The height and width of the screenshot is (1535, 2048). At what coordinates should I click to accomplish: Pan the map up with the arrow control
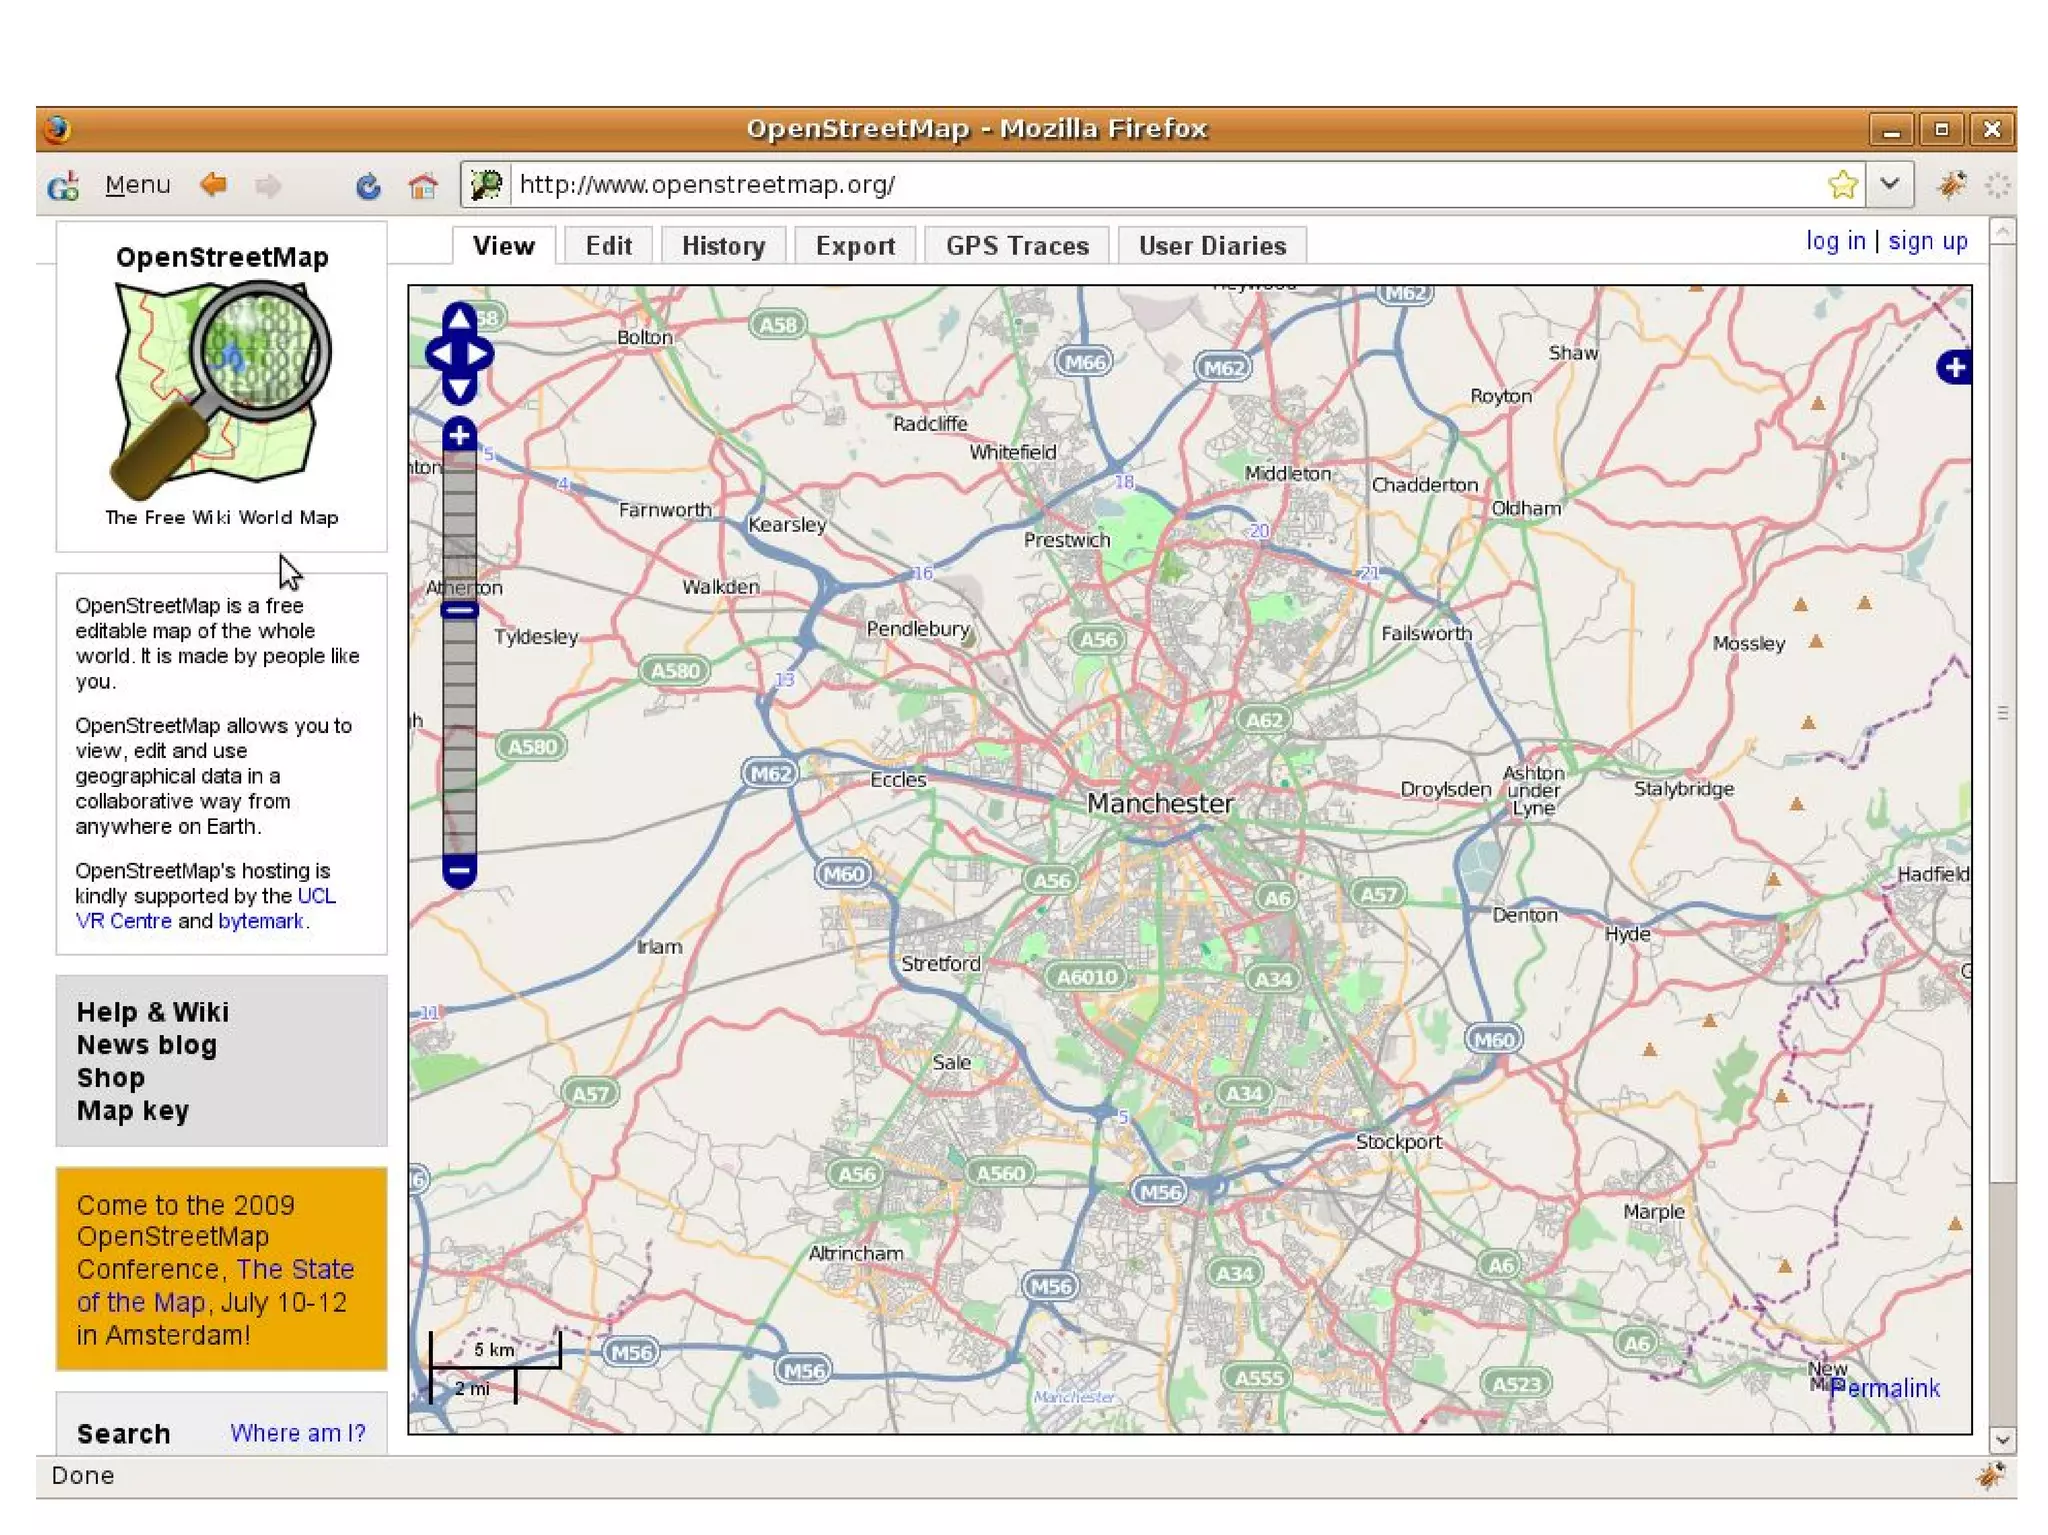pyautogui.click(x=459, y=319)
